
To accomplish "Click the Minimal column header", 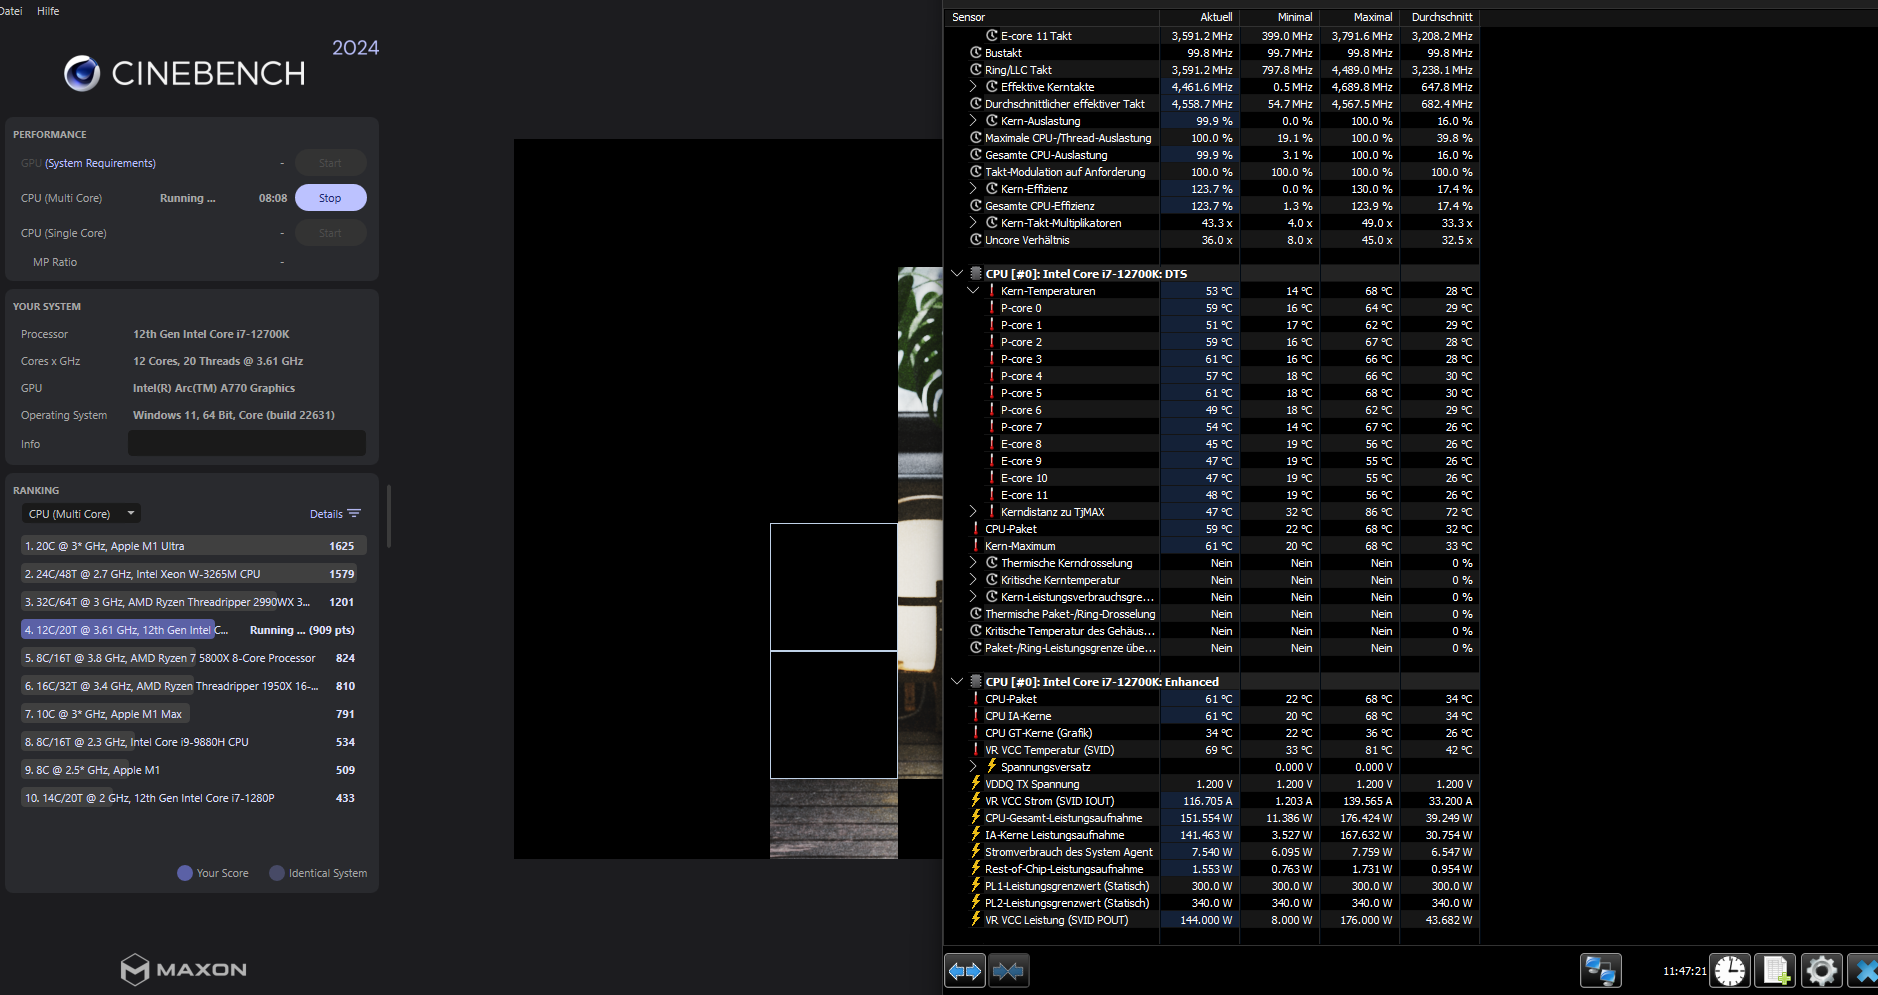I will tap(1279, 17).
